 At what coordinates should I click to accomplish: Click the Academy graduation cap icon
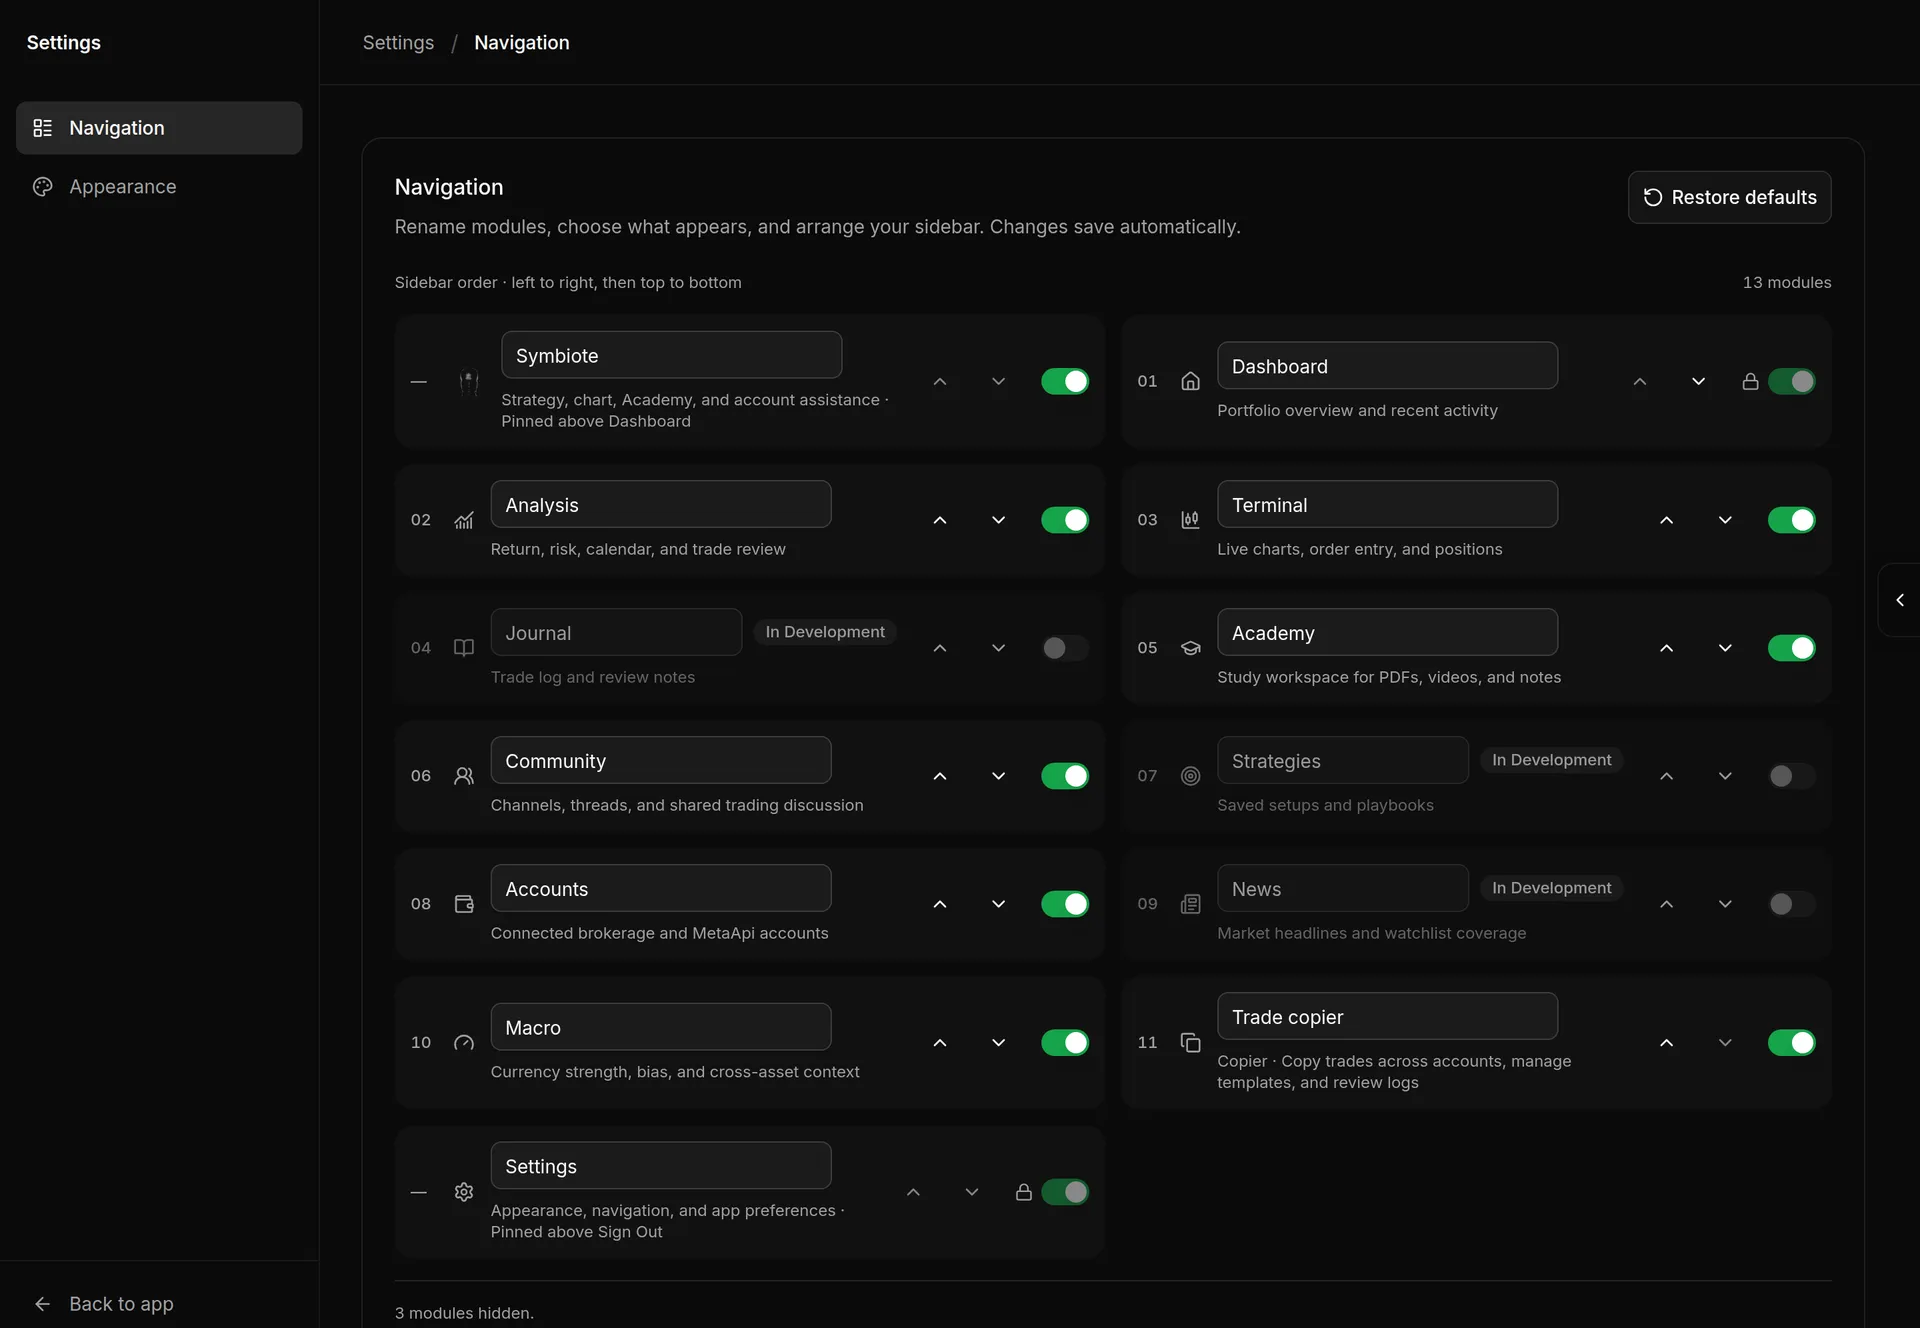(x=1190, y=648)
